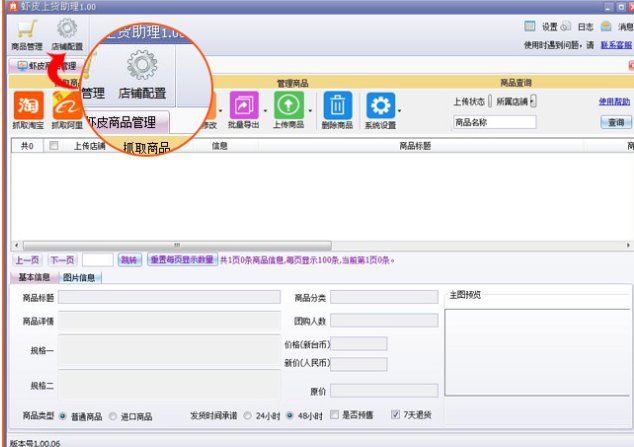This screenshot has height=447, width=634.
Task: Click the 主图预览 preview box
Action: [538, 352]
